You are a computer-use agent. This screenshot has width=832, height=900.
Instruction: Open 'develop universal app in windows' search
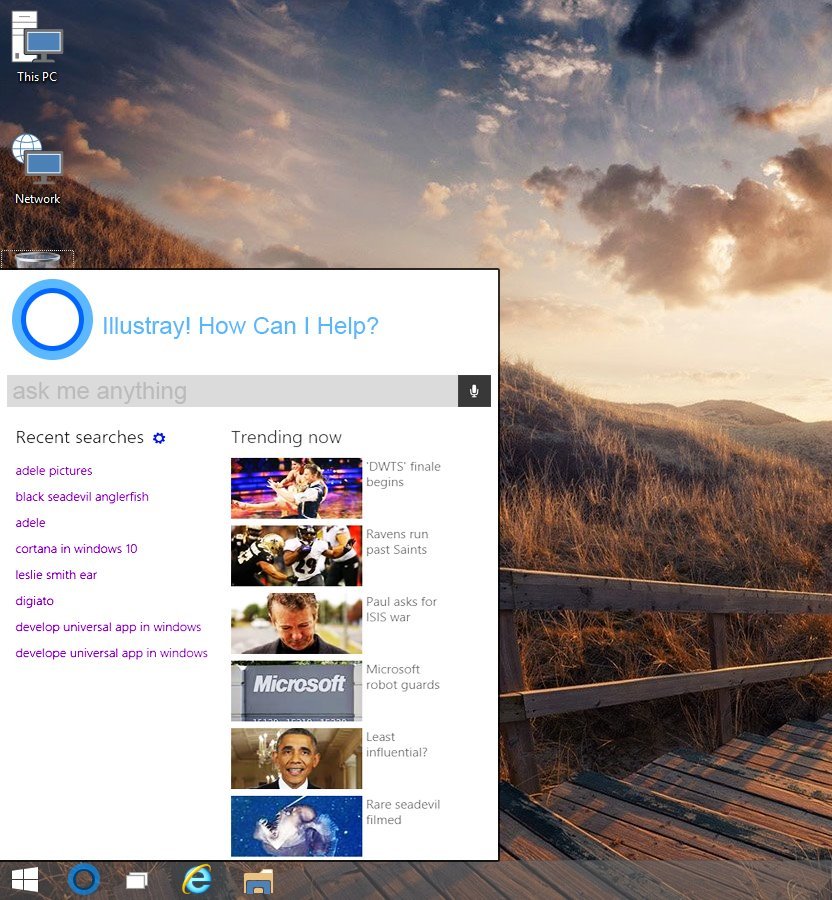(108, 627)
